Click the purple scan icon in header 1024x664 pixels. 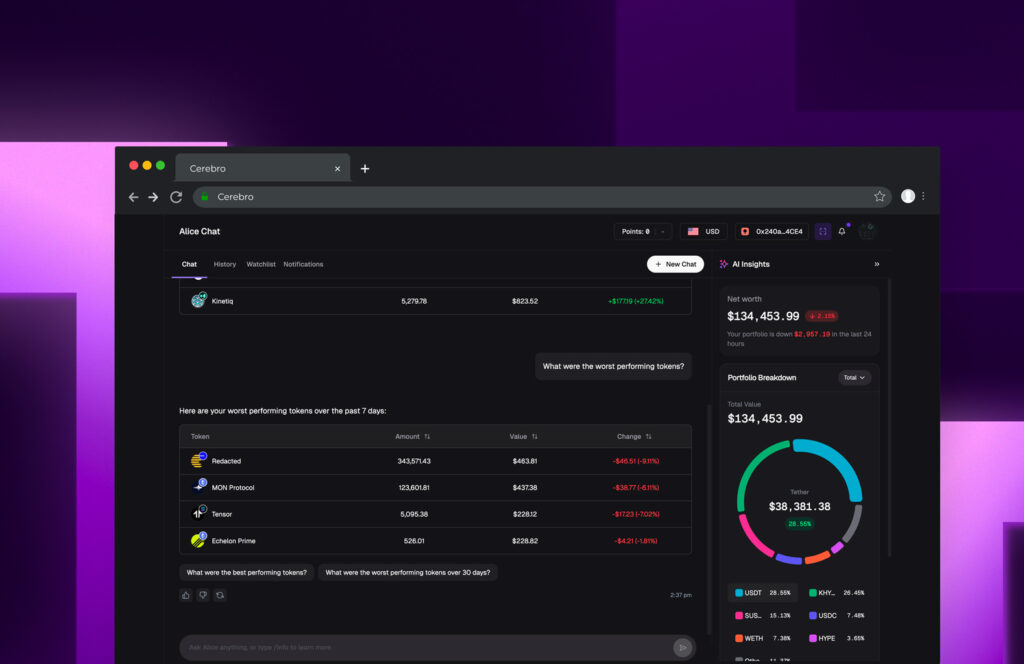coord(823,231)
